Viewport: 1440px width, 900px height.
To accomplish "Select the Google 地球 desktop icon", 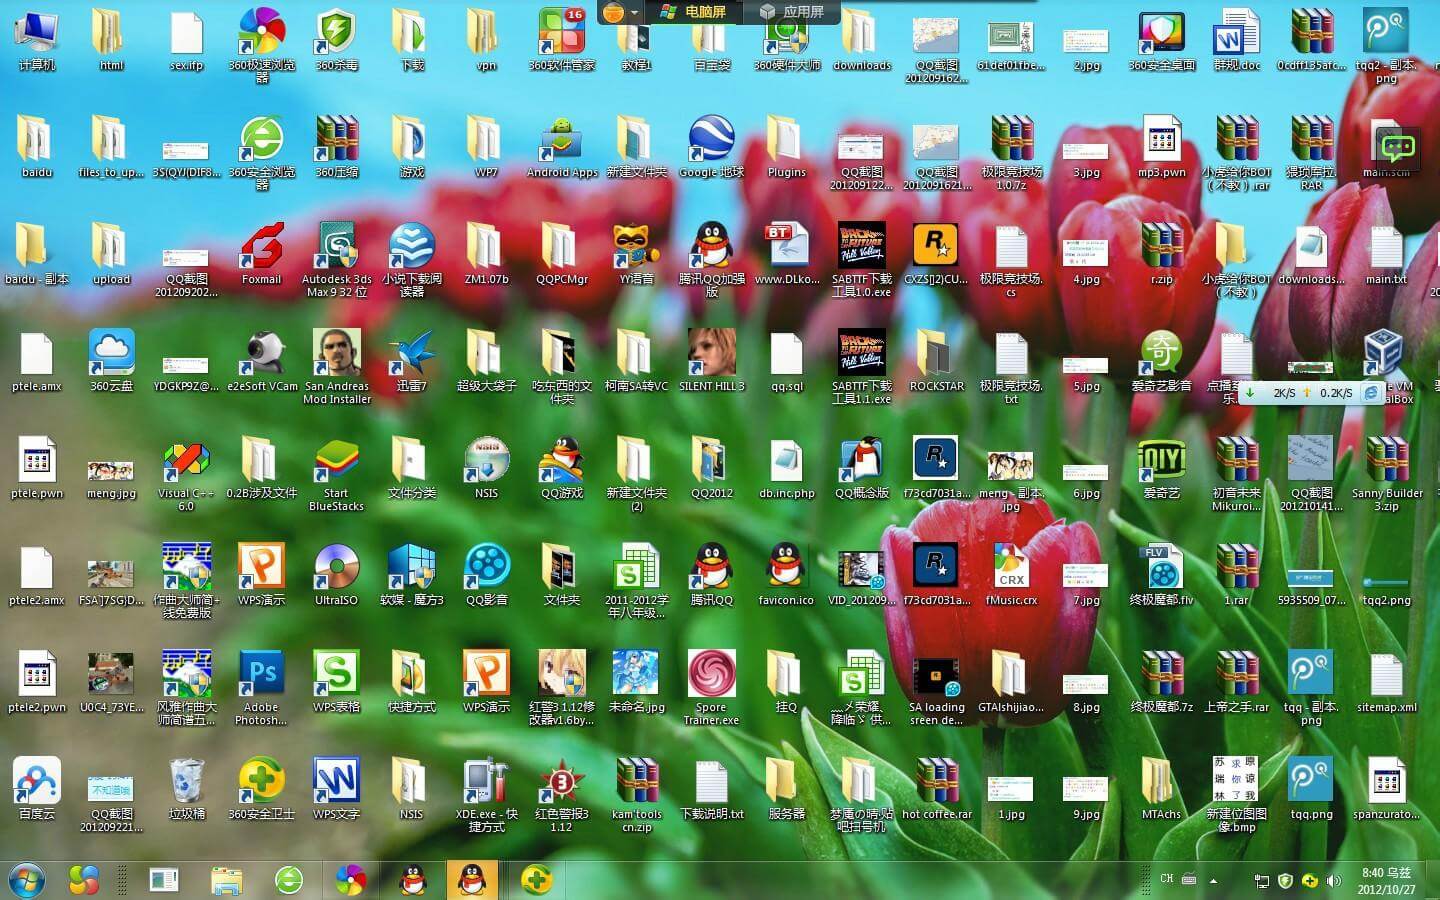I will click(711, 142).
